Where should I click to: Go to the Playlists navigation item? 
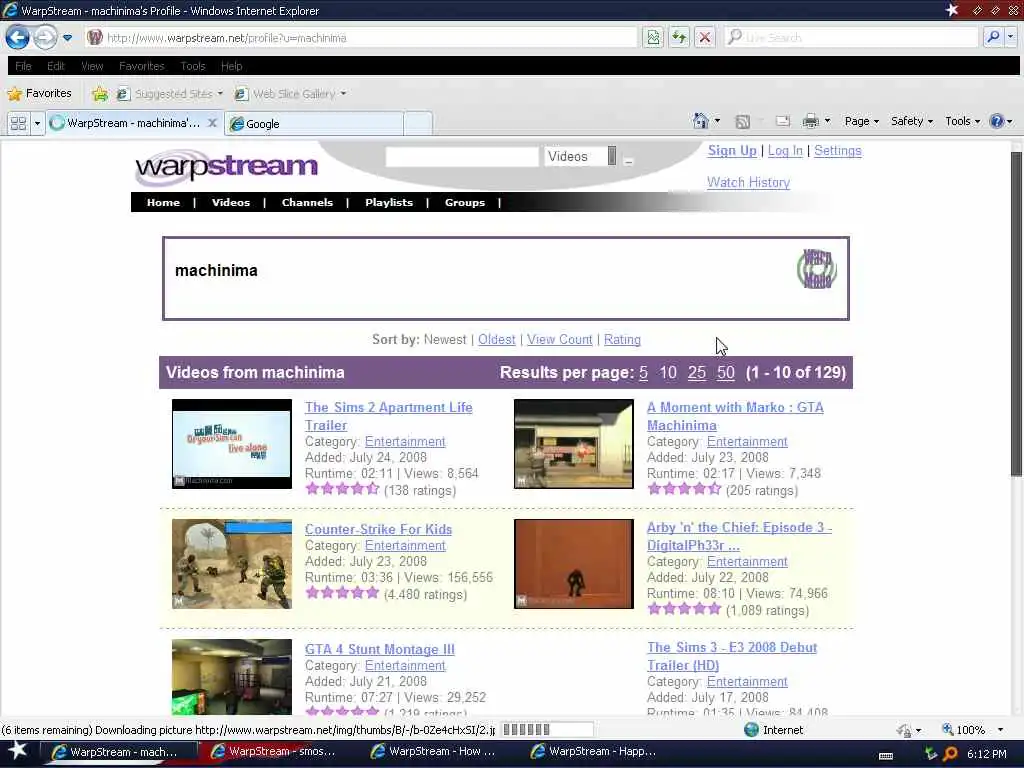(389, 202)
